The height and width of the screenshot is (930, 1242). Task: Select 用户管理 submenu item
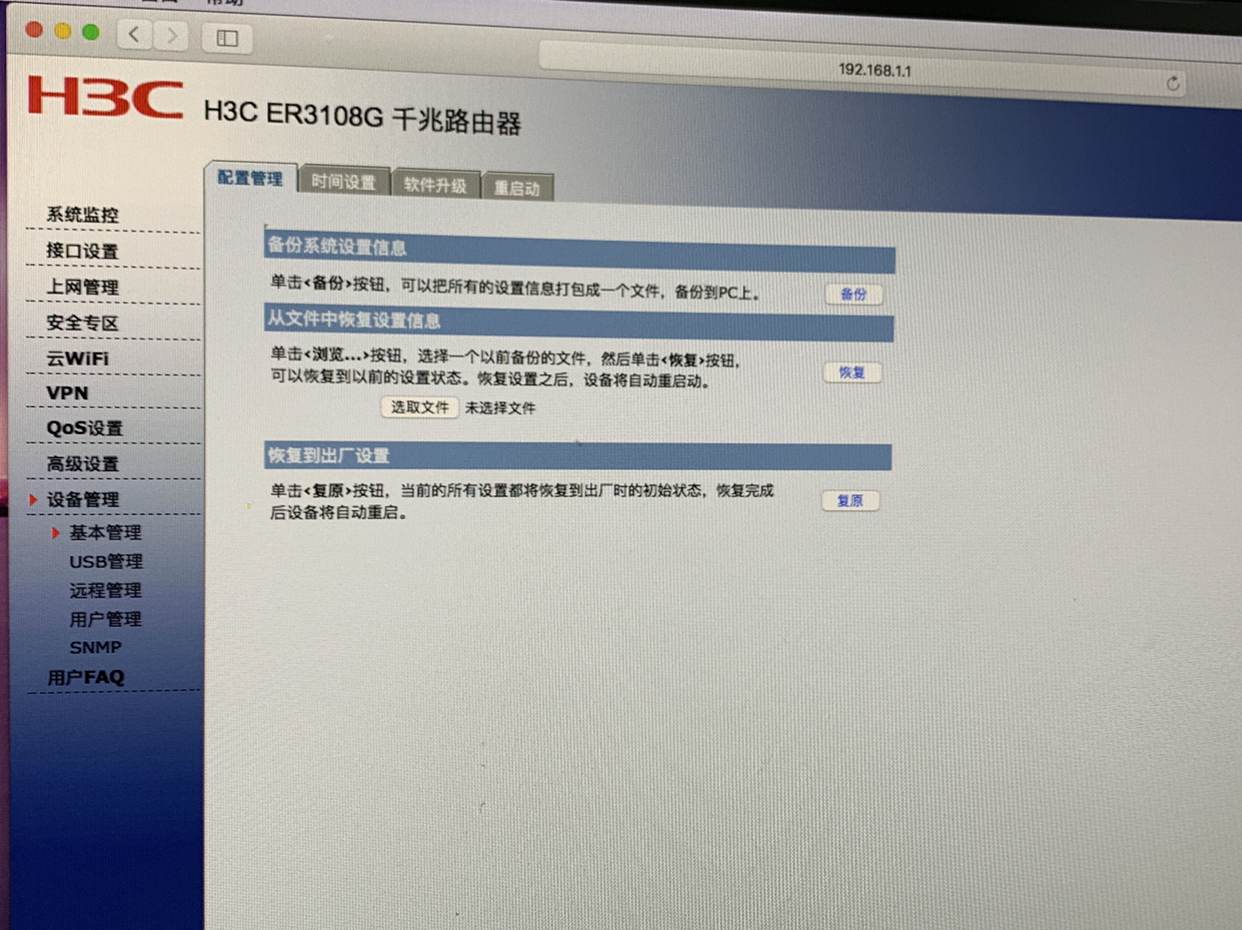click(x=105, y=620)
